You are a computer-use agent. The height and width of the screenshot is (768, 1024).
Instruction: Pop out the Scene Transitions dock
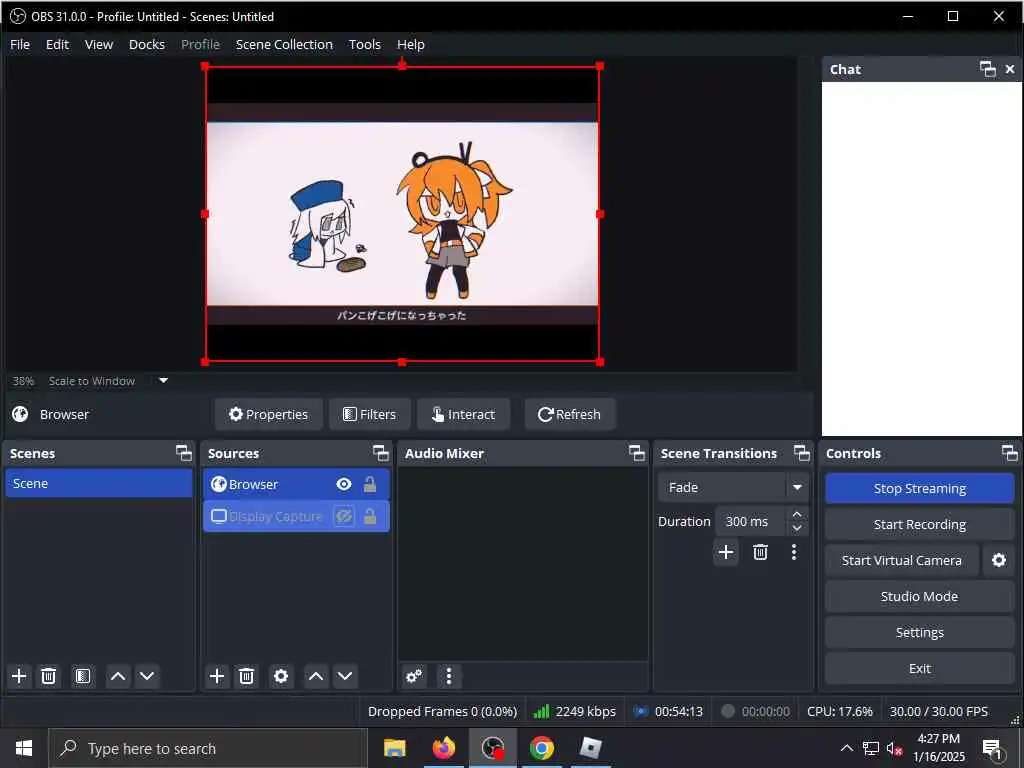click(802, 453)
